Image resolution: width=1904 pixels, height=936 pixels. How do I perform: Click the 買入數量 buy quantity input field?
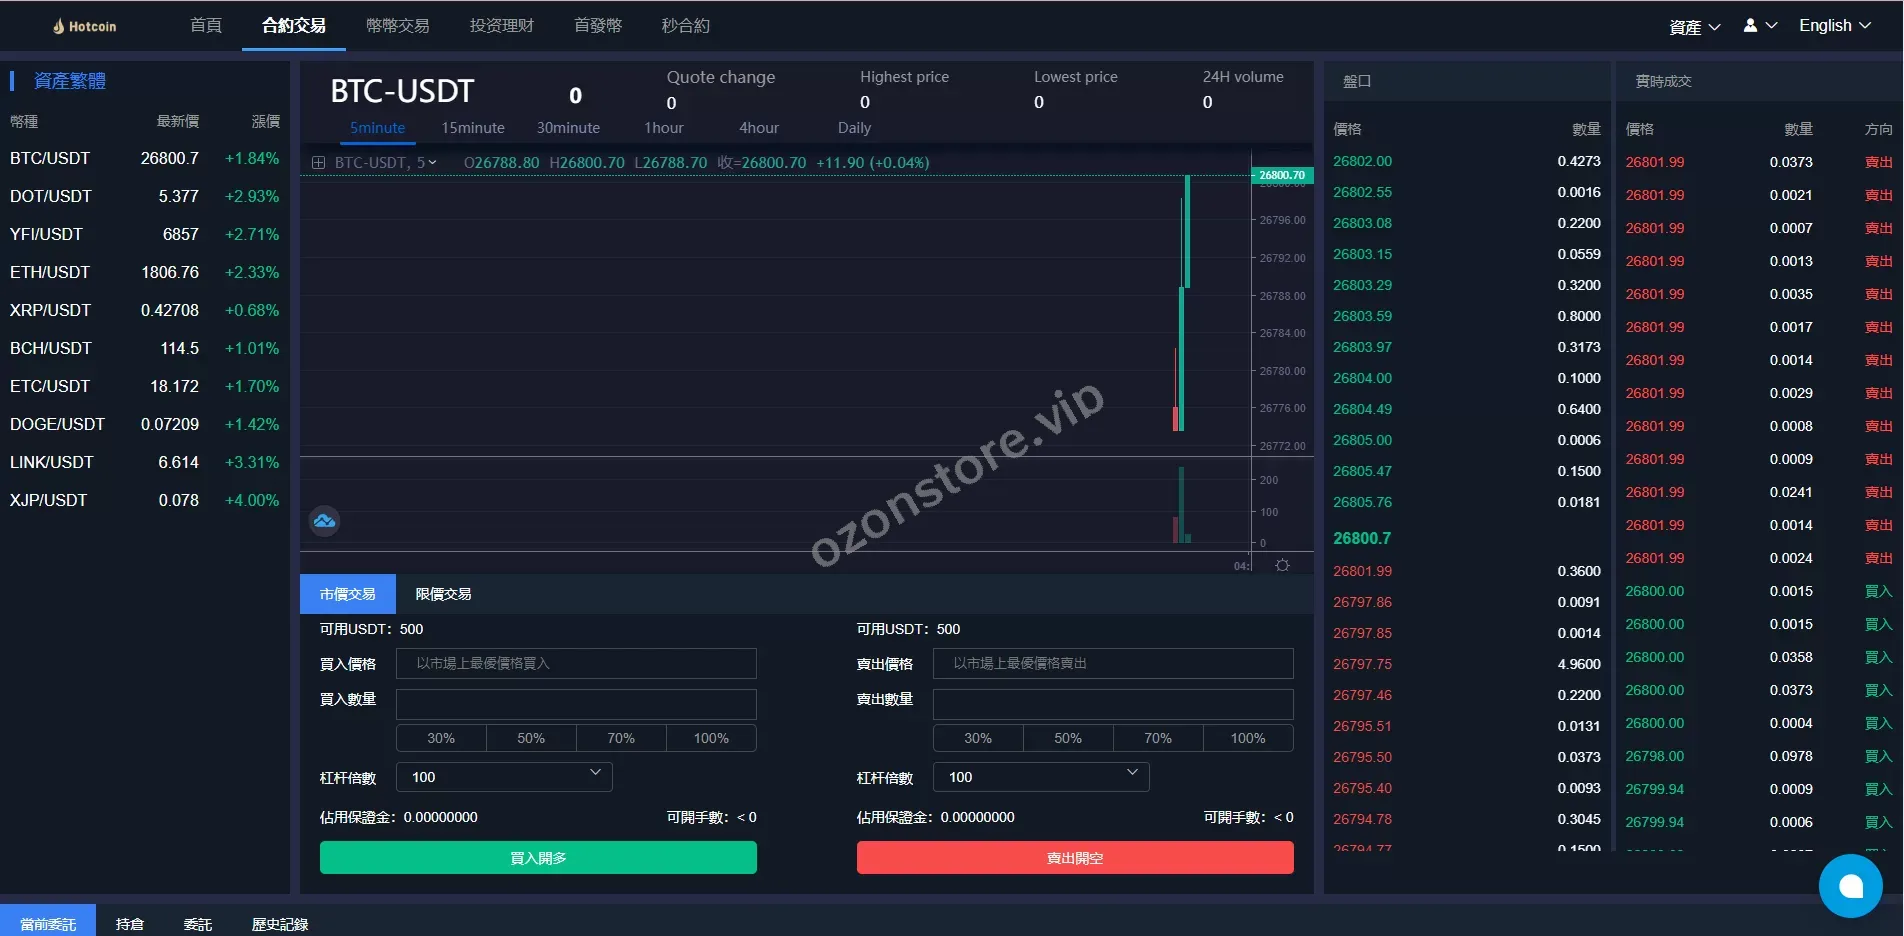pyautogui.click(x=576, y=704)
